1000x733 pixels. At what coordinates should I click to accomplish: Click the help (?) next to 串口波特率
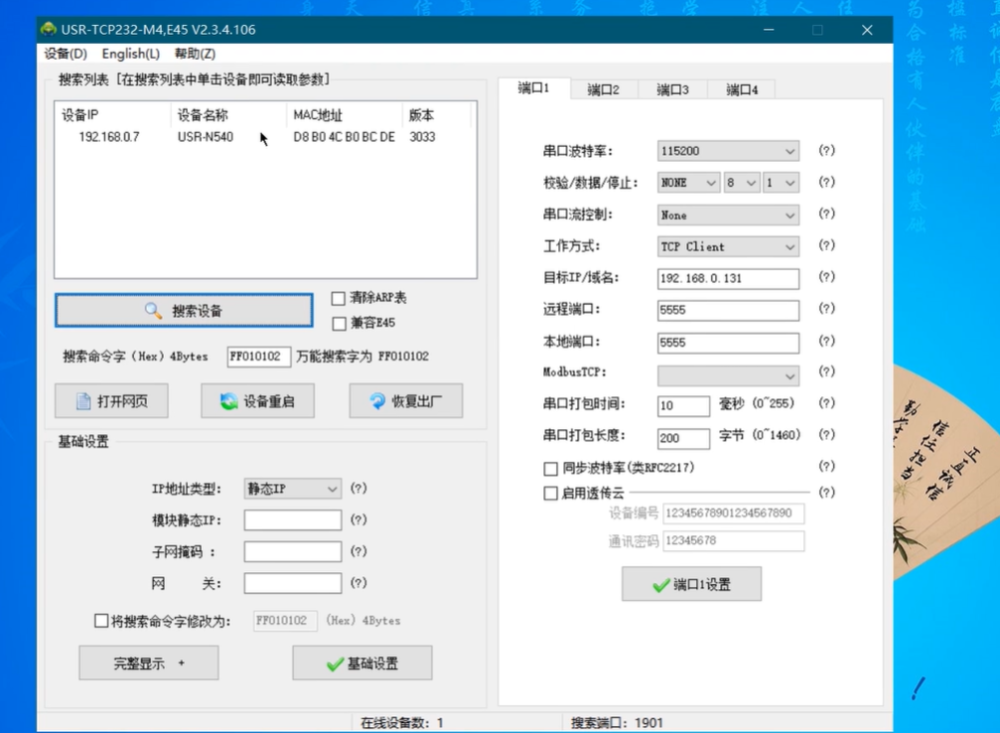click(x=826, y=151)
